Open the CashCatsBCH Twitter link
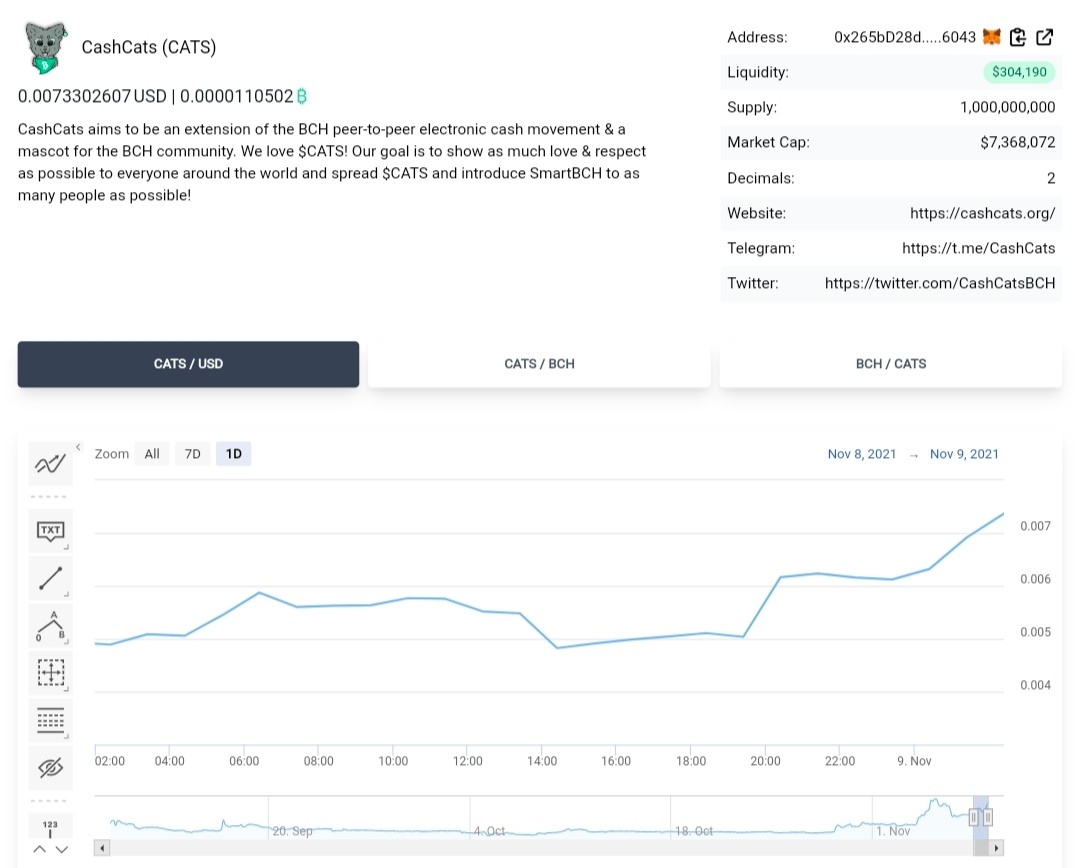The height and width of the screenshot is (868, 1080). [940, 283]
